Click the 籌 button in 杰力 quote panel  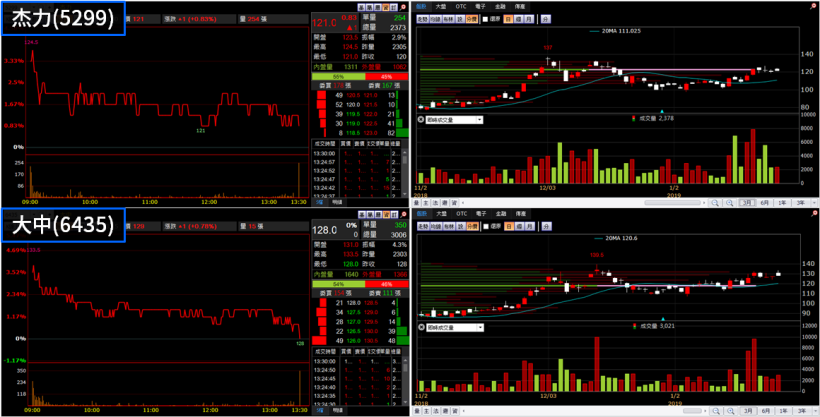369,7
